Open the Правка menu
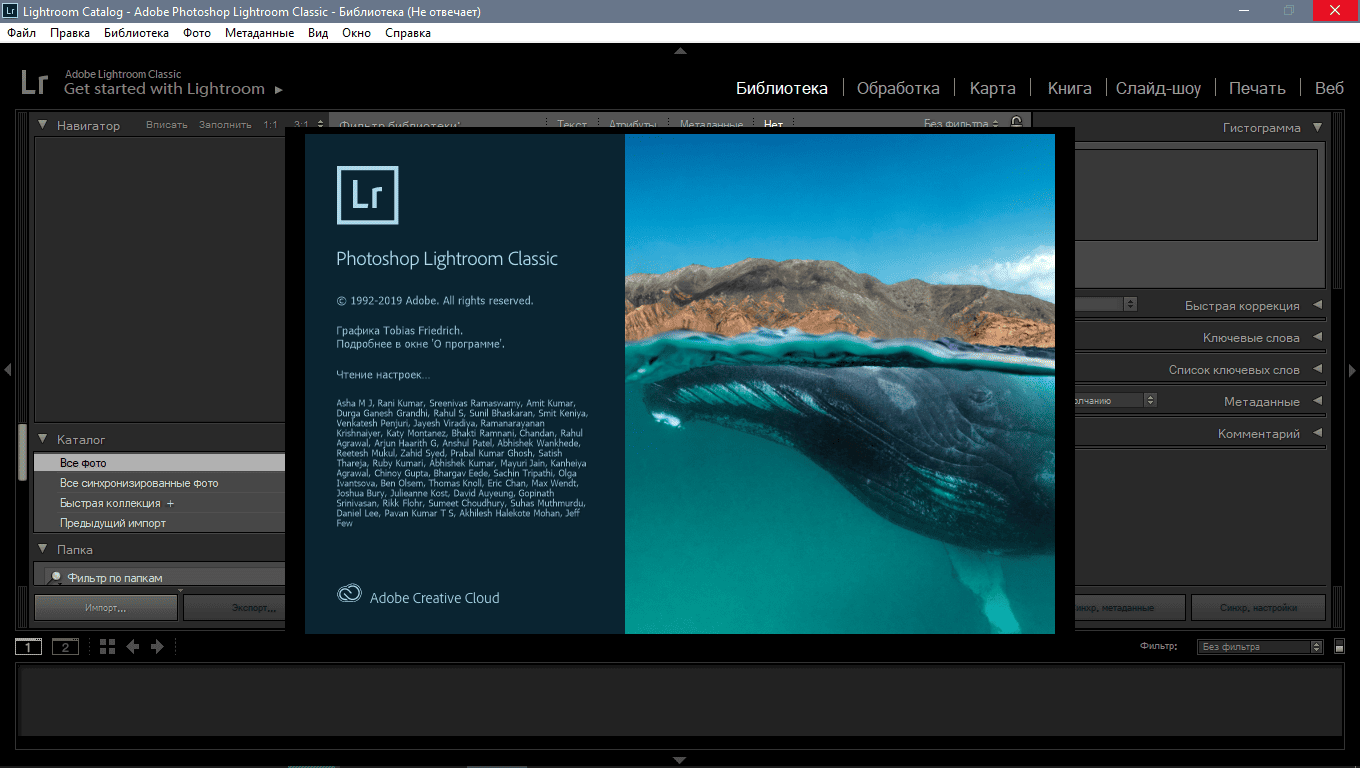Screen dimensions: 1360x768 (x=70, y=33)
